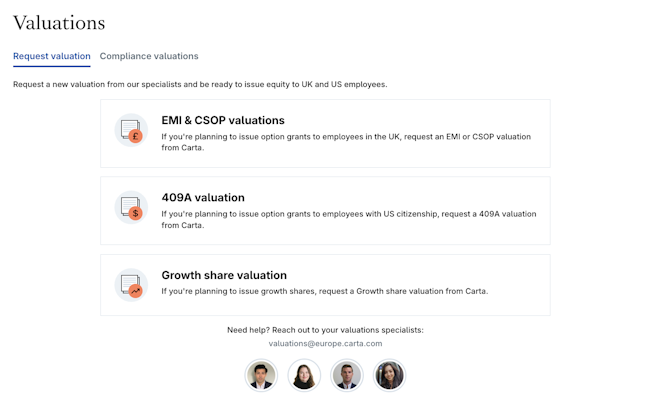Click the third specialist avatar from the left
This screenshot has width=650, height=418.
pos(346,375)
